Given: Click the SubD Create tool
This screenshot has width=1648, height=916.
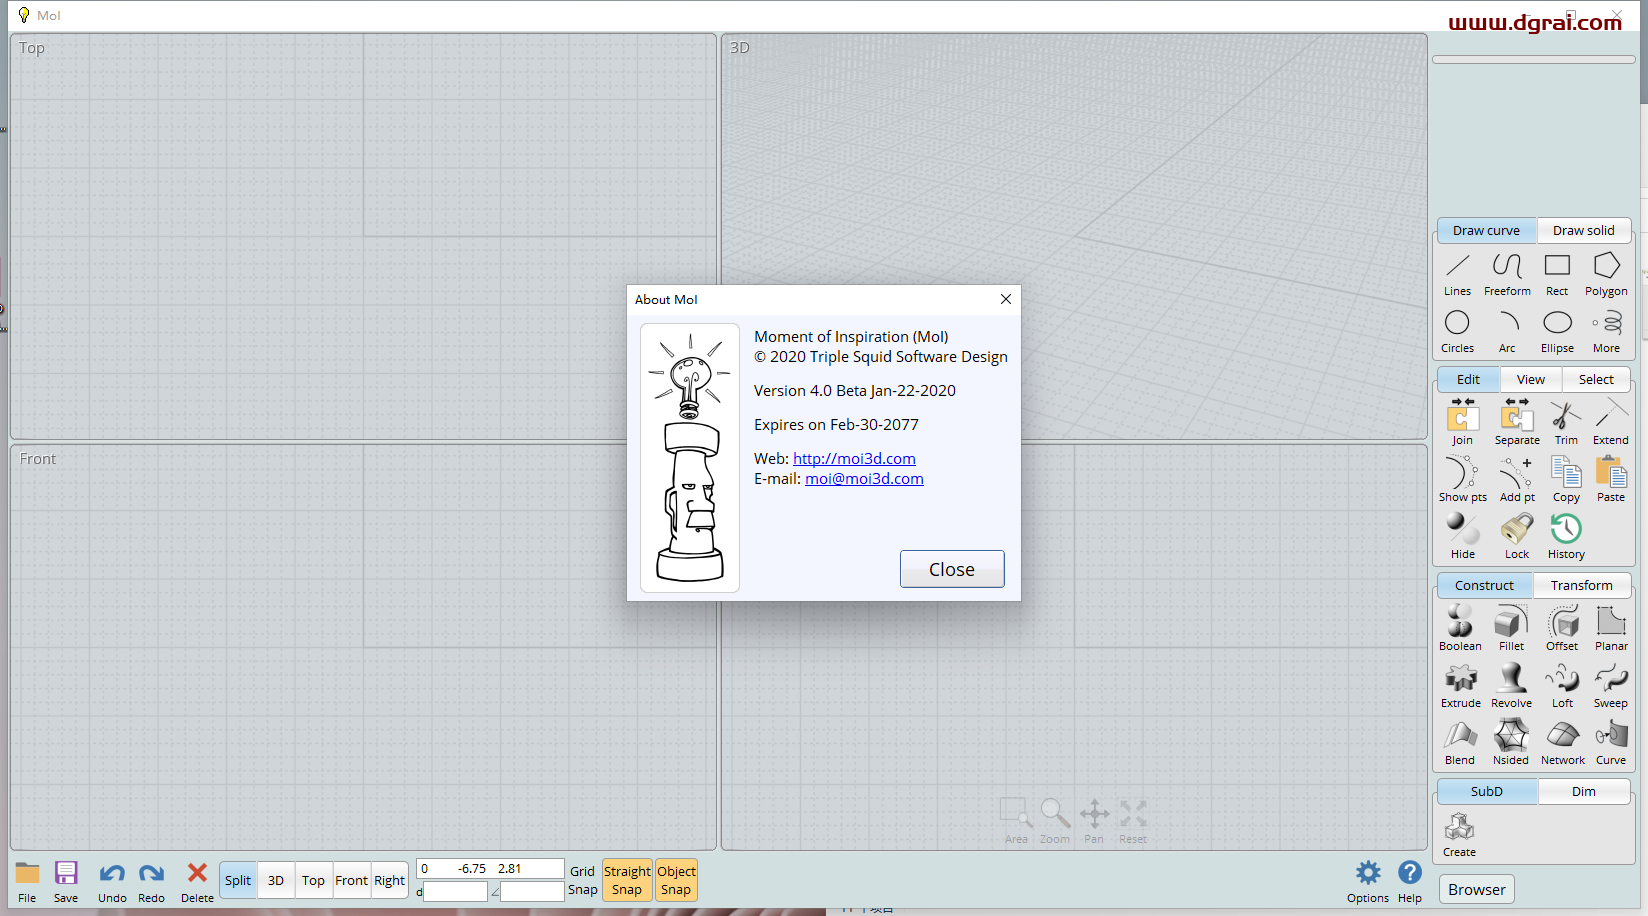Looking at the screenshot, I should [x=1459, y=834].
